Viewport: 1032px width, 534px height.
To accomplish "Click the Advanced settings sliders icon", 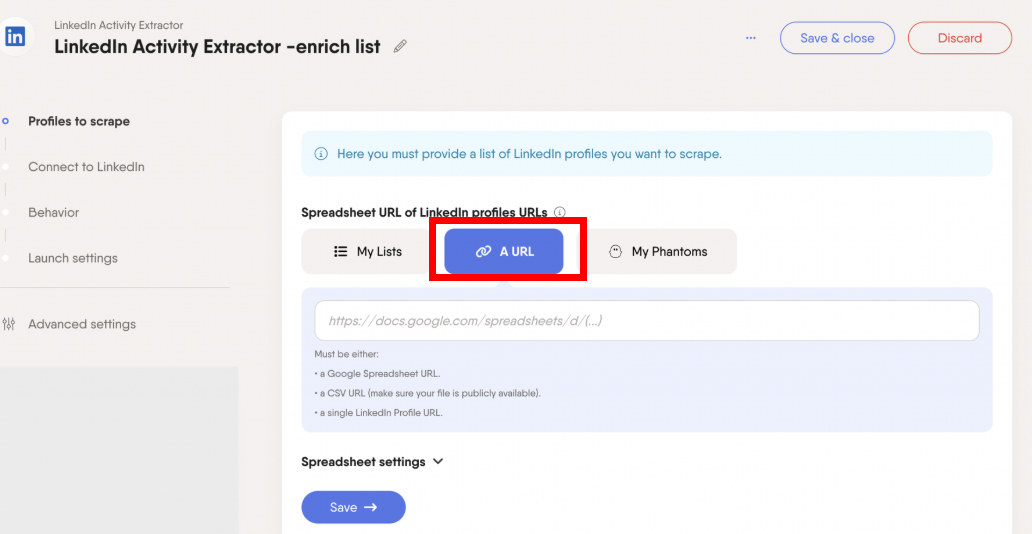I will coord(10,324).
